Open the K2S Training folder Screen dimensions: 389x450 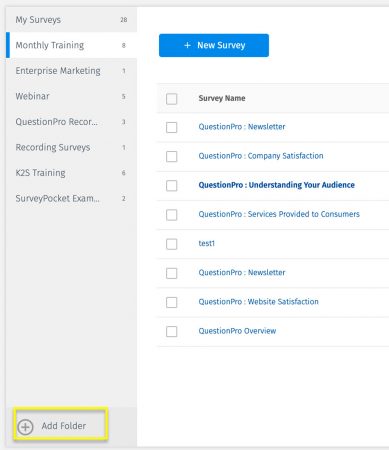click(71, 173)
